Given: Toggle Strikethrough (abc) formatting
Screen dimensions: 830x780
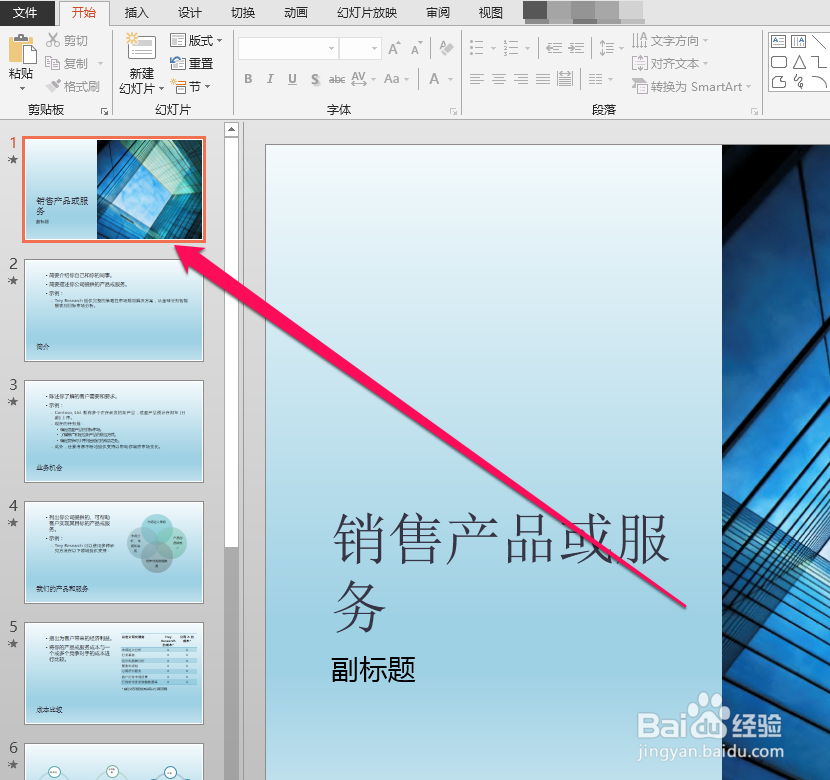Looking at the screenshot, I should click(337, 79).
